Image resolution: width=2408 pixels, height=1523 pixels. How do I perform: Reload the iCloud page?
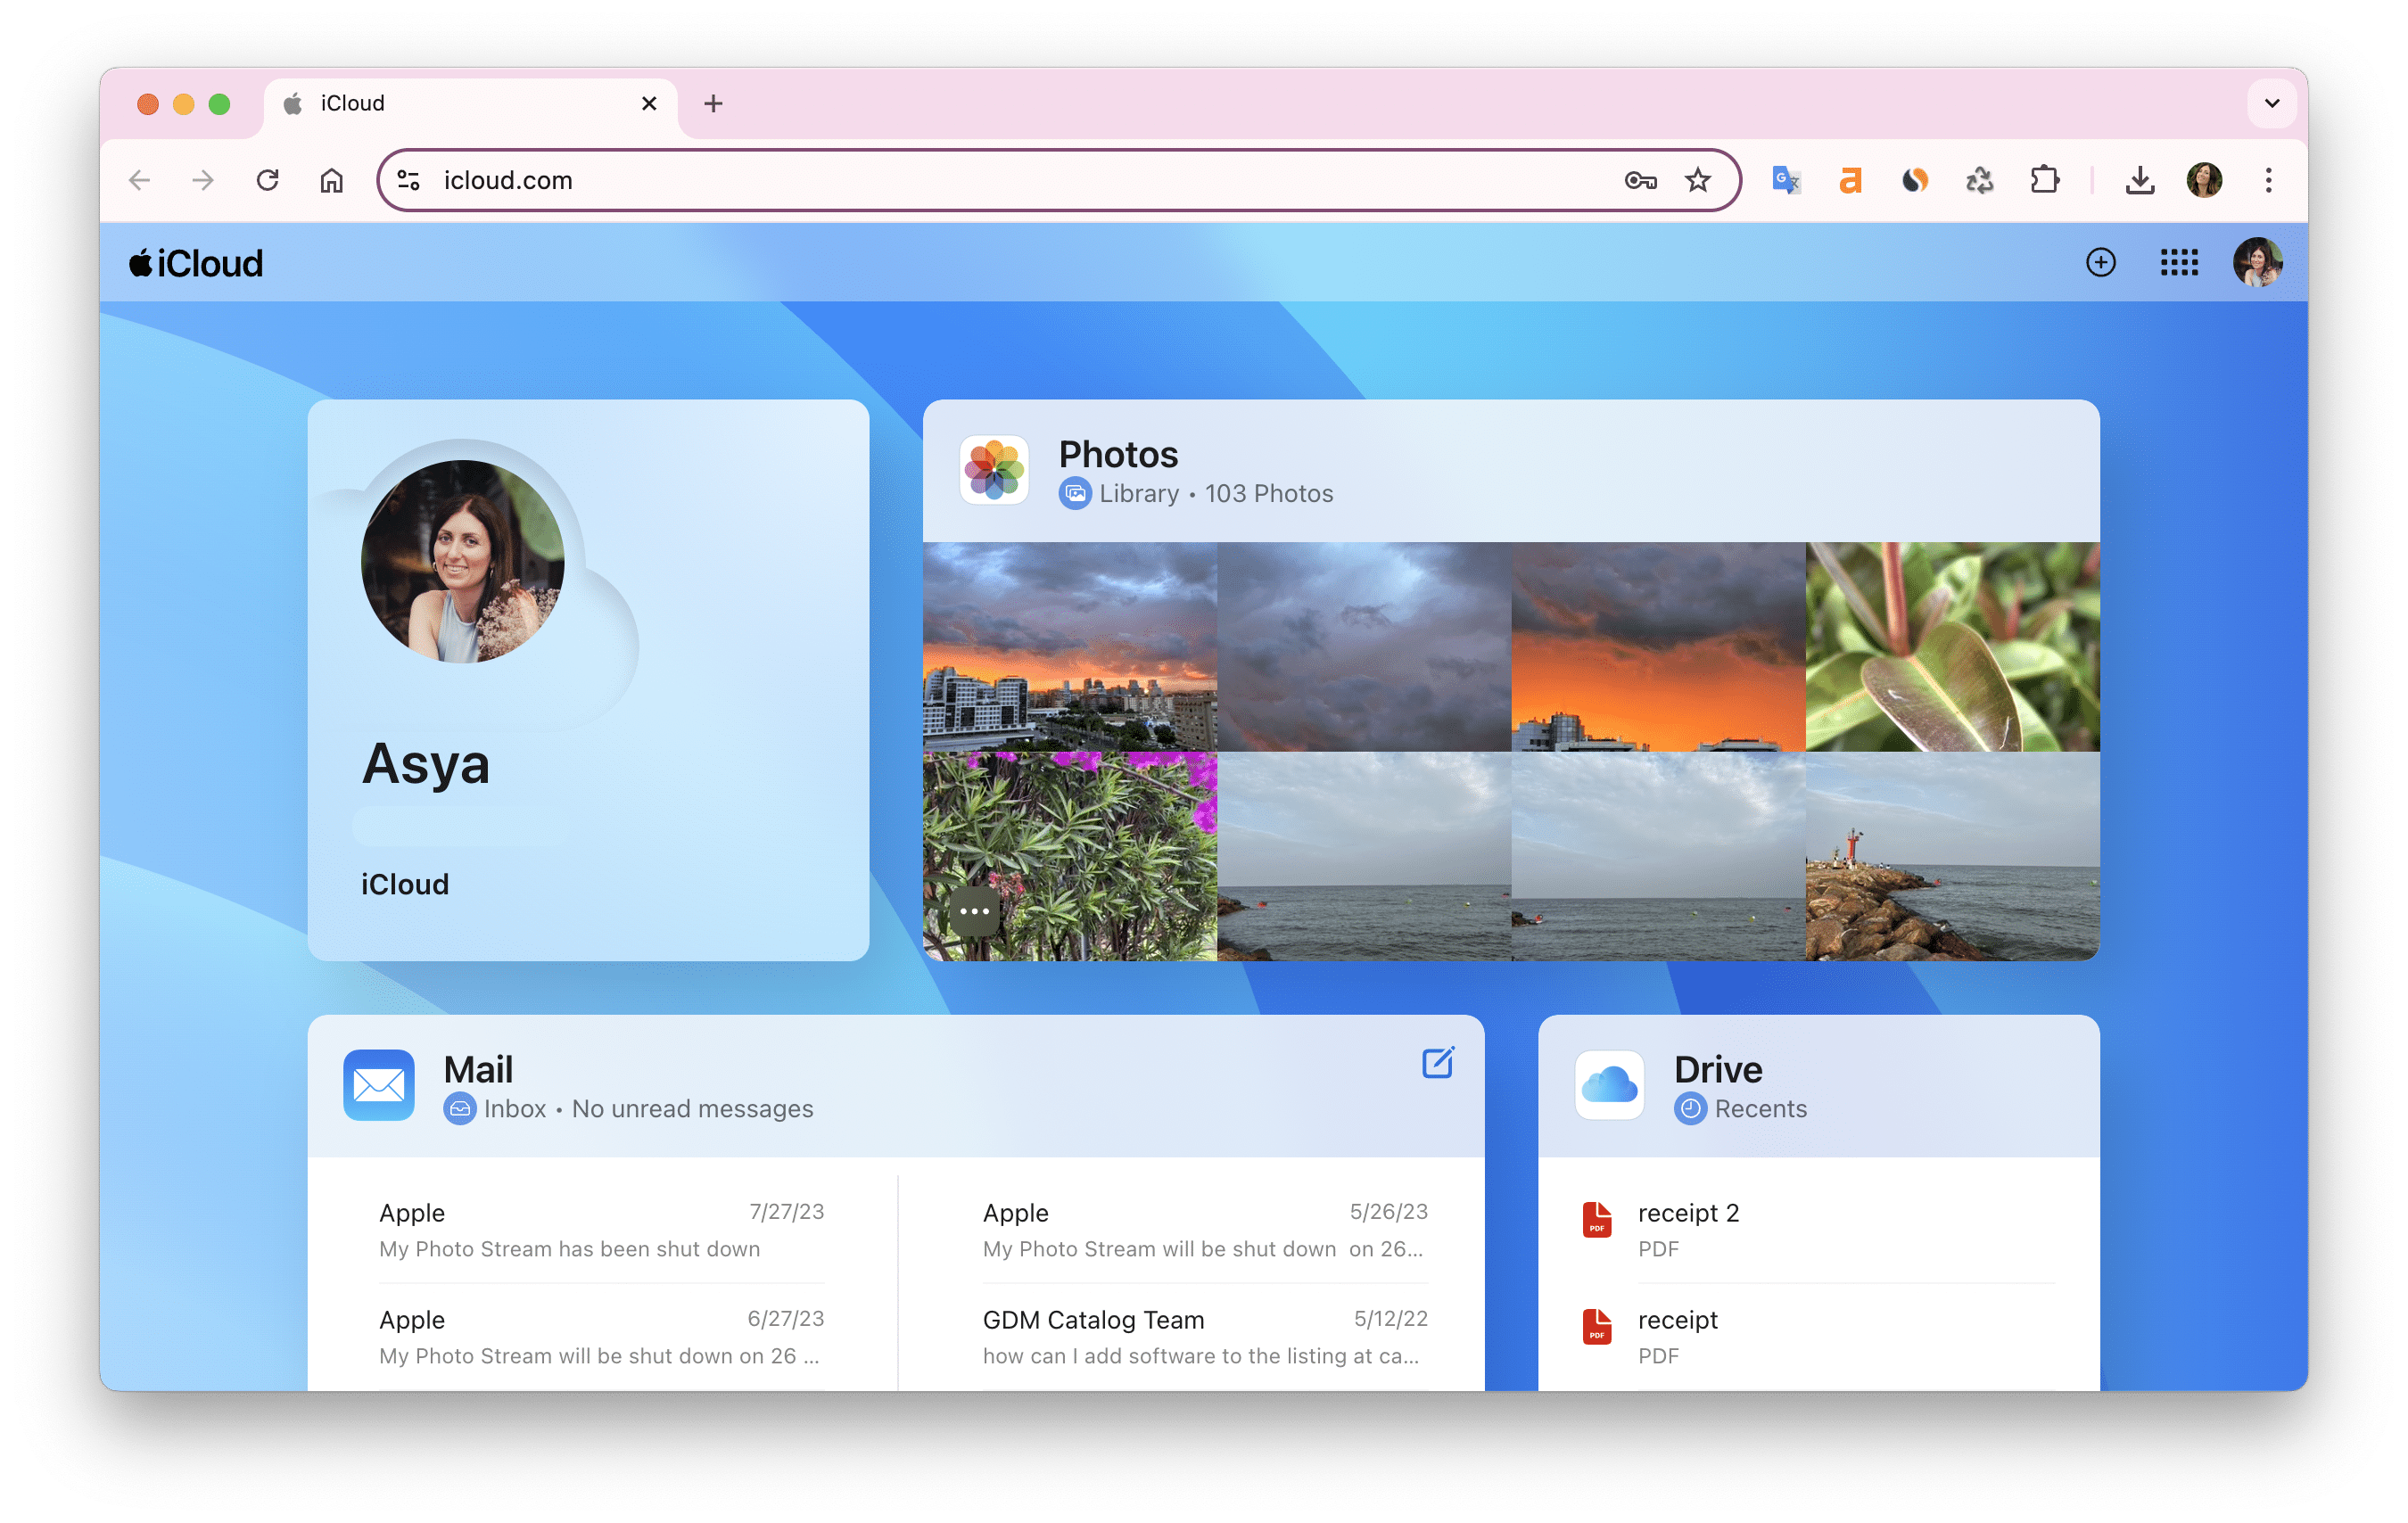(267, 180)
